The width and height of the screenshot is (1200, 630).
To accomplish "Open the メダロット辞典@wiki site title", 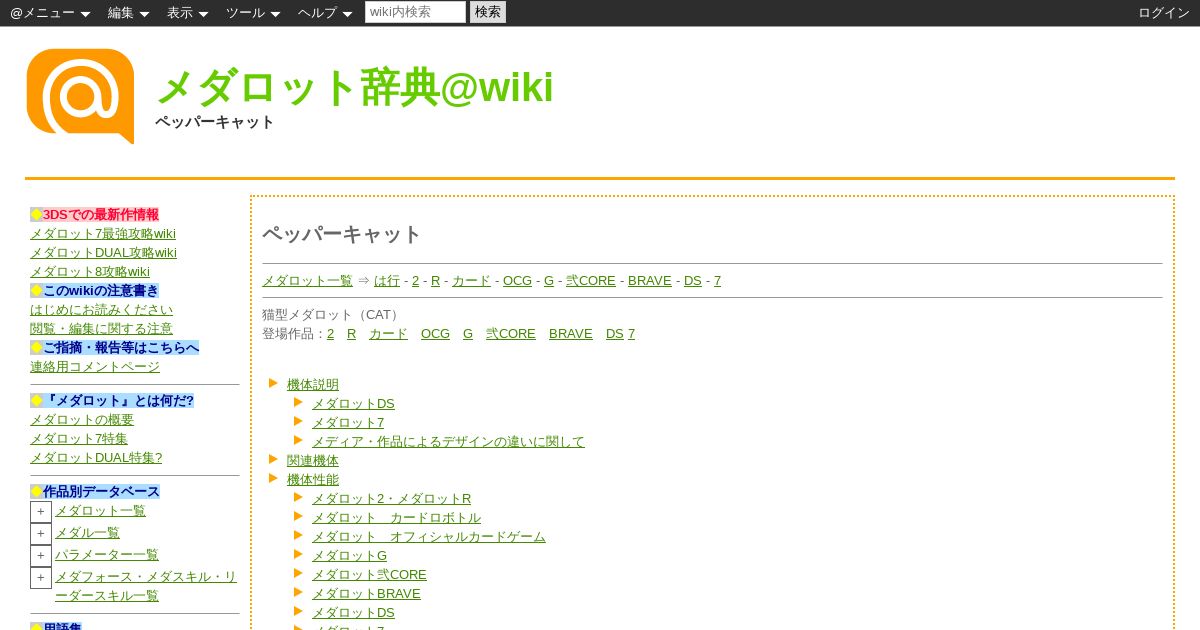I will [355, 87].
